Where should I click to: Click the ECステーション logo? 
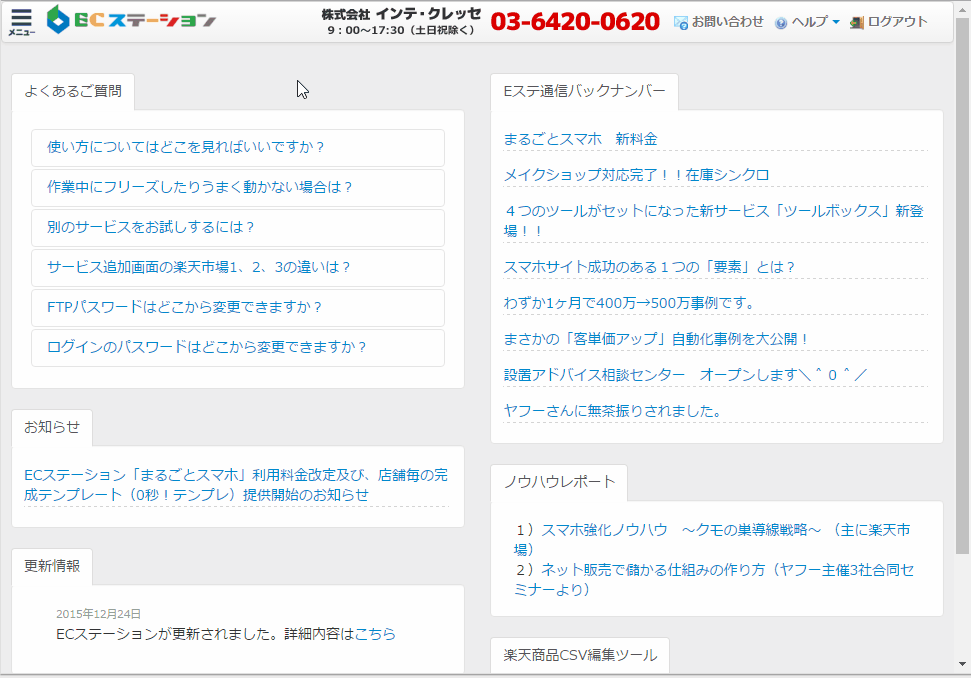(131, 20)
